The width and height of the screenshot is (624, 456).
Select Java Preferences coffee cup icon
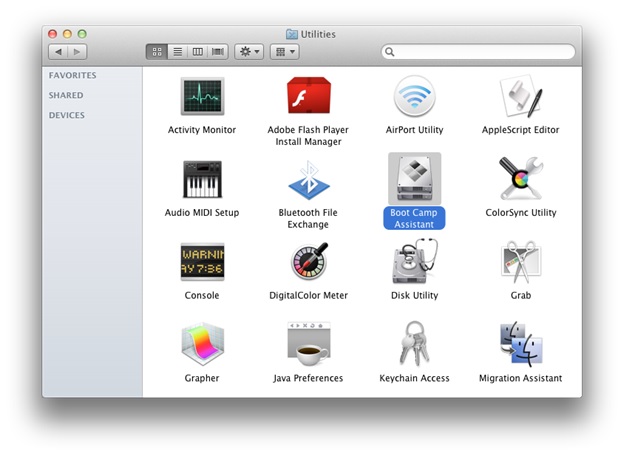[x=309, y=344]
